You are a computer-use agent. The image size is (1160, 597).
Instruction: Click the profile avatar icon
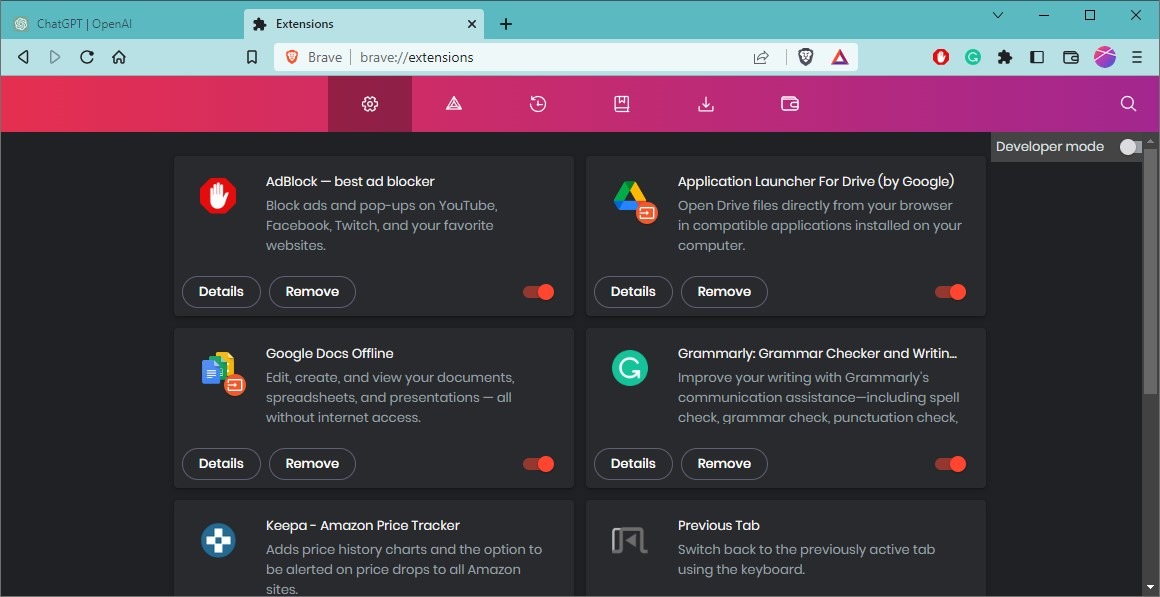point(1104,57)
